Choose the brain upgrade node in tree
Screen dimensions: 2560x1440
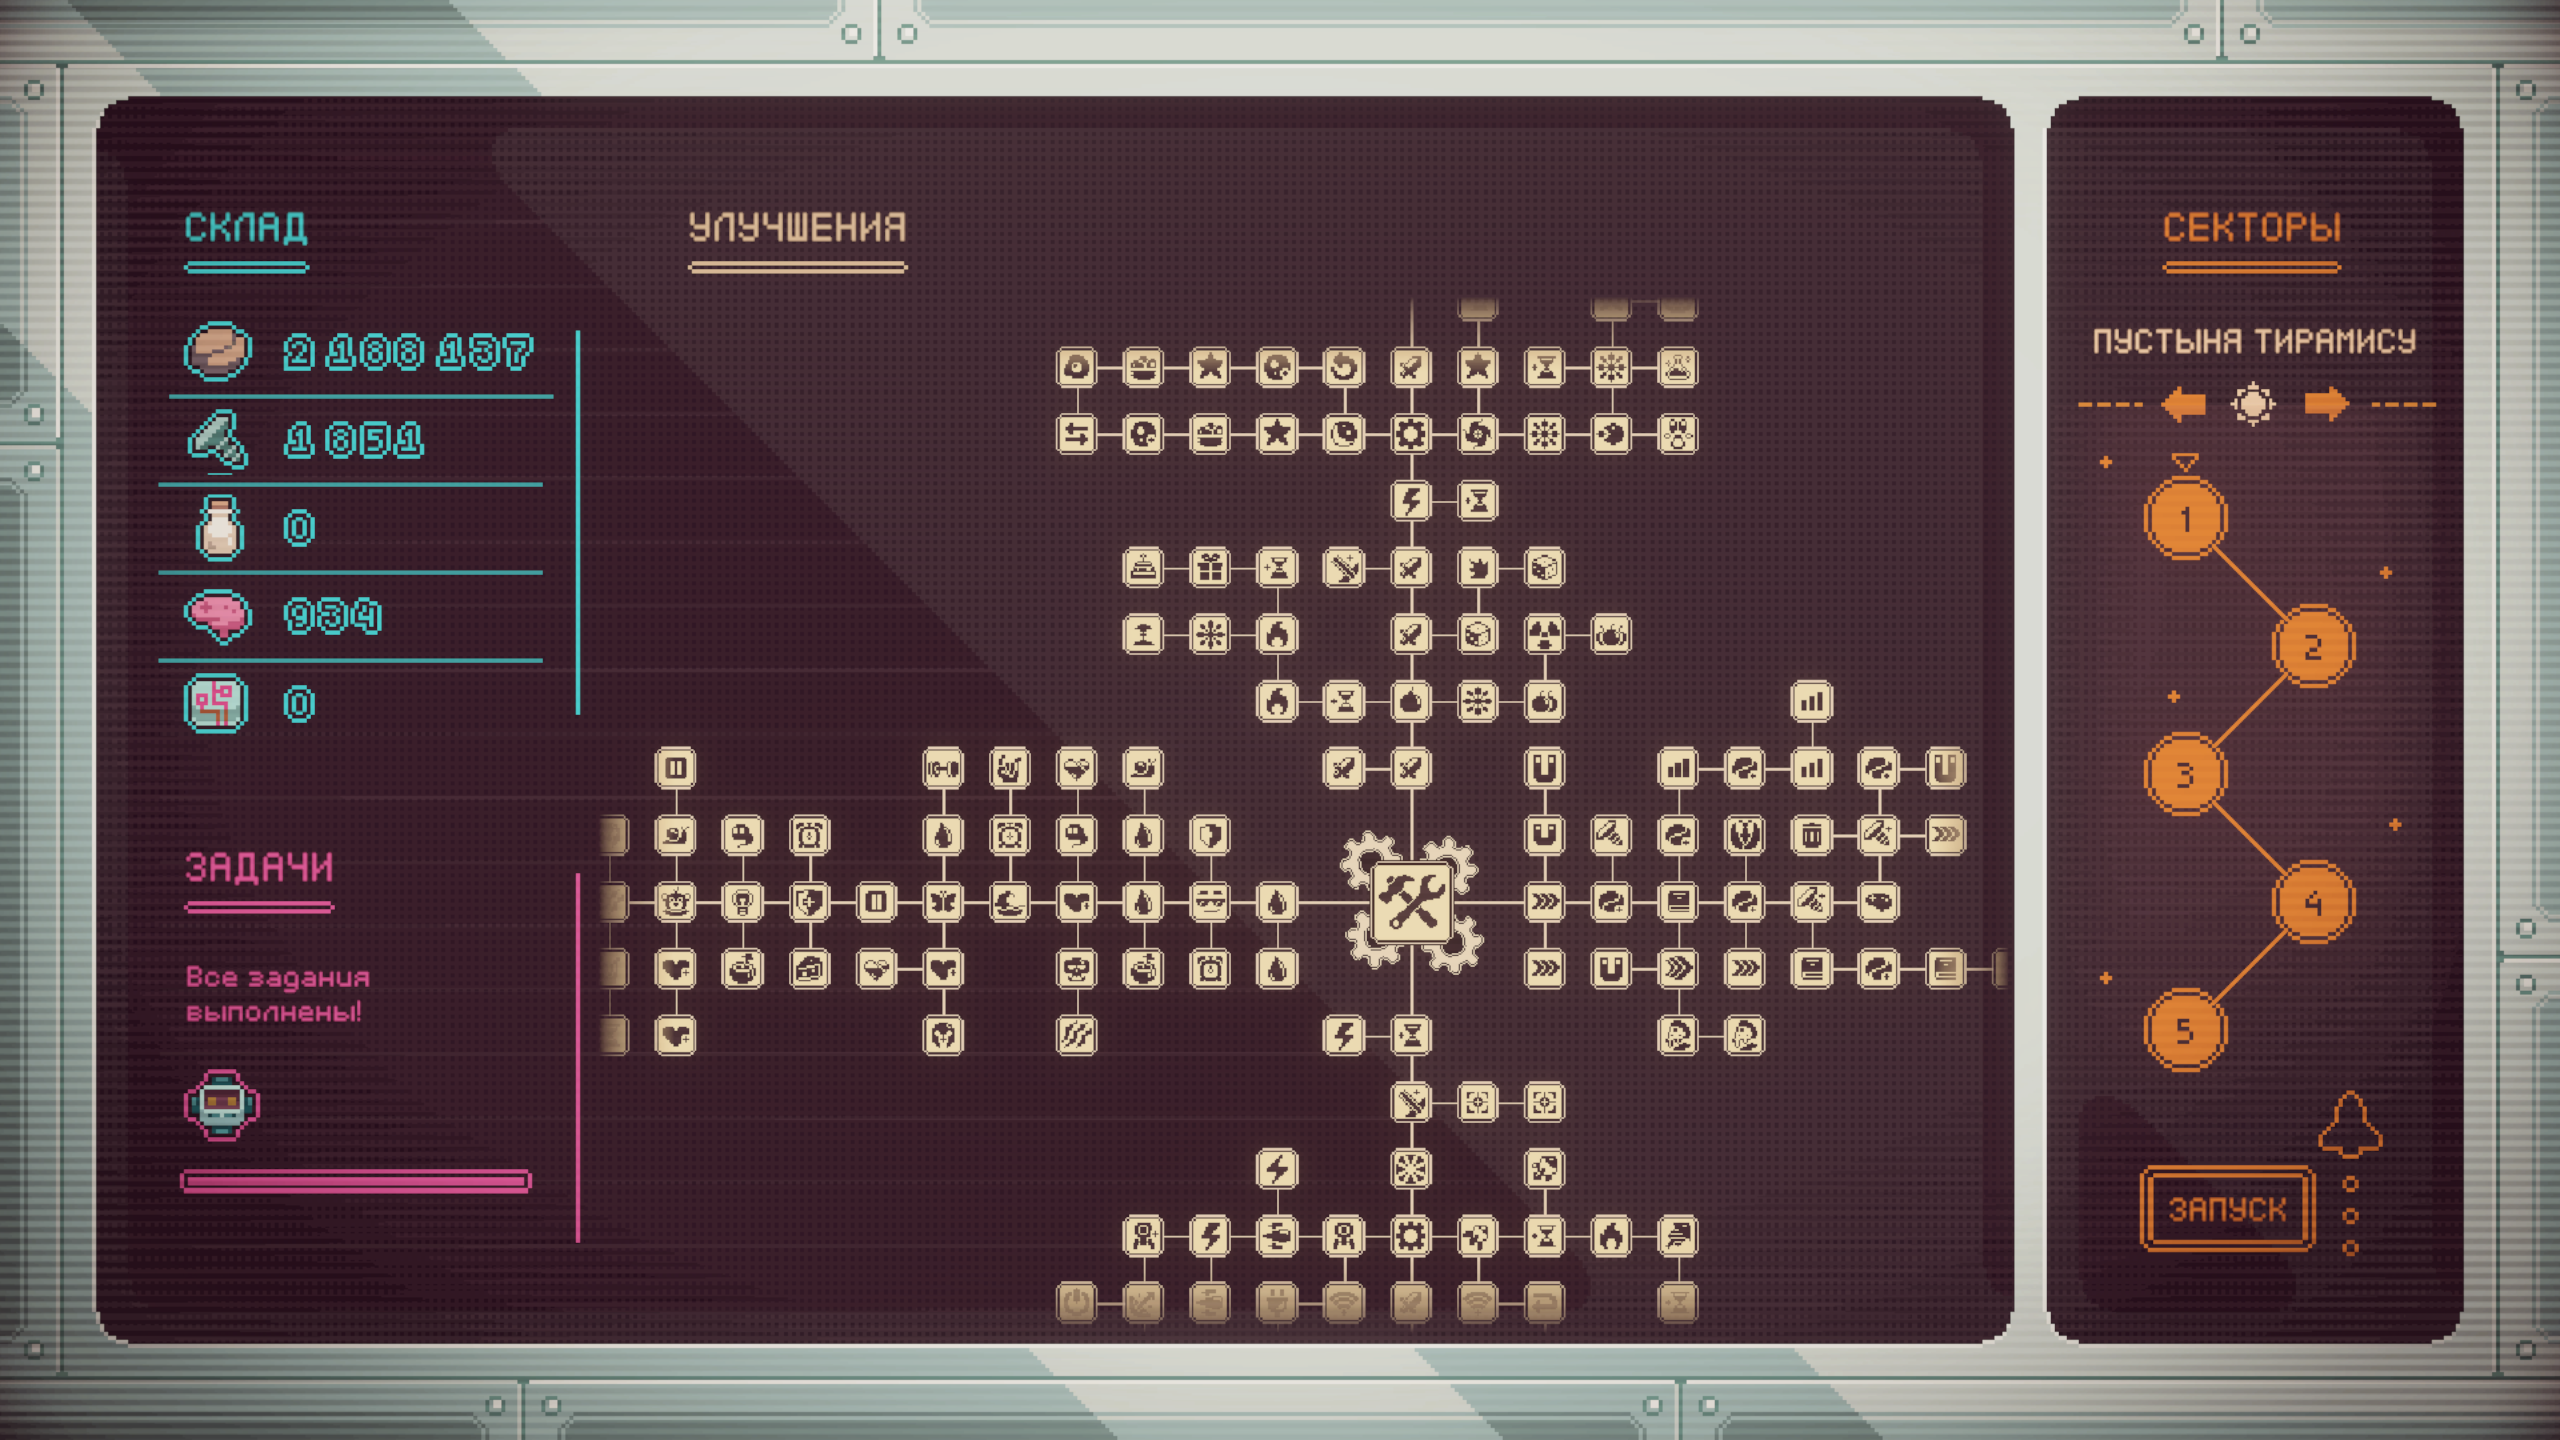[x=1878, y=902]
